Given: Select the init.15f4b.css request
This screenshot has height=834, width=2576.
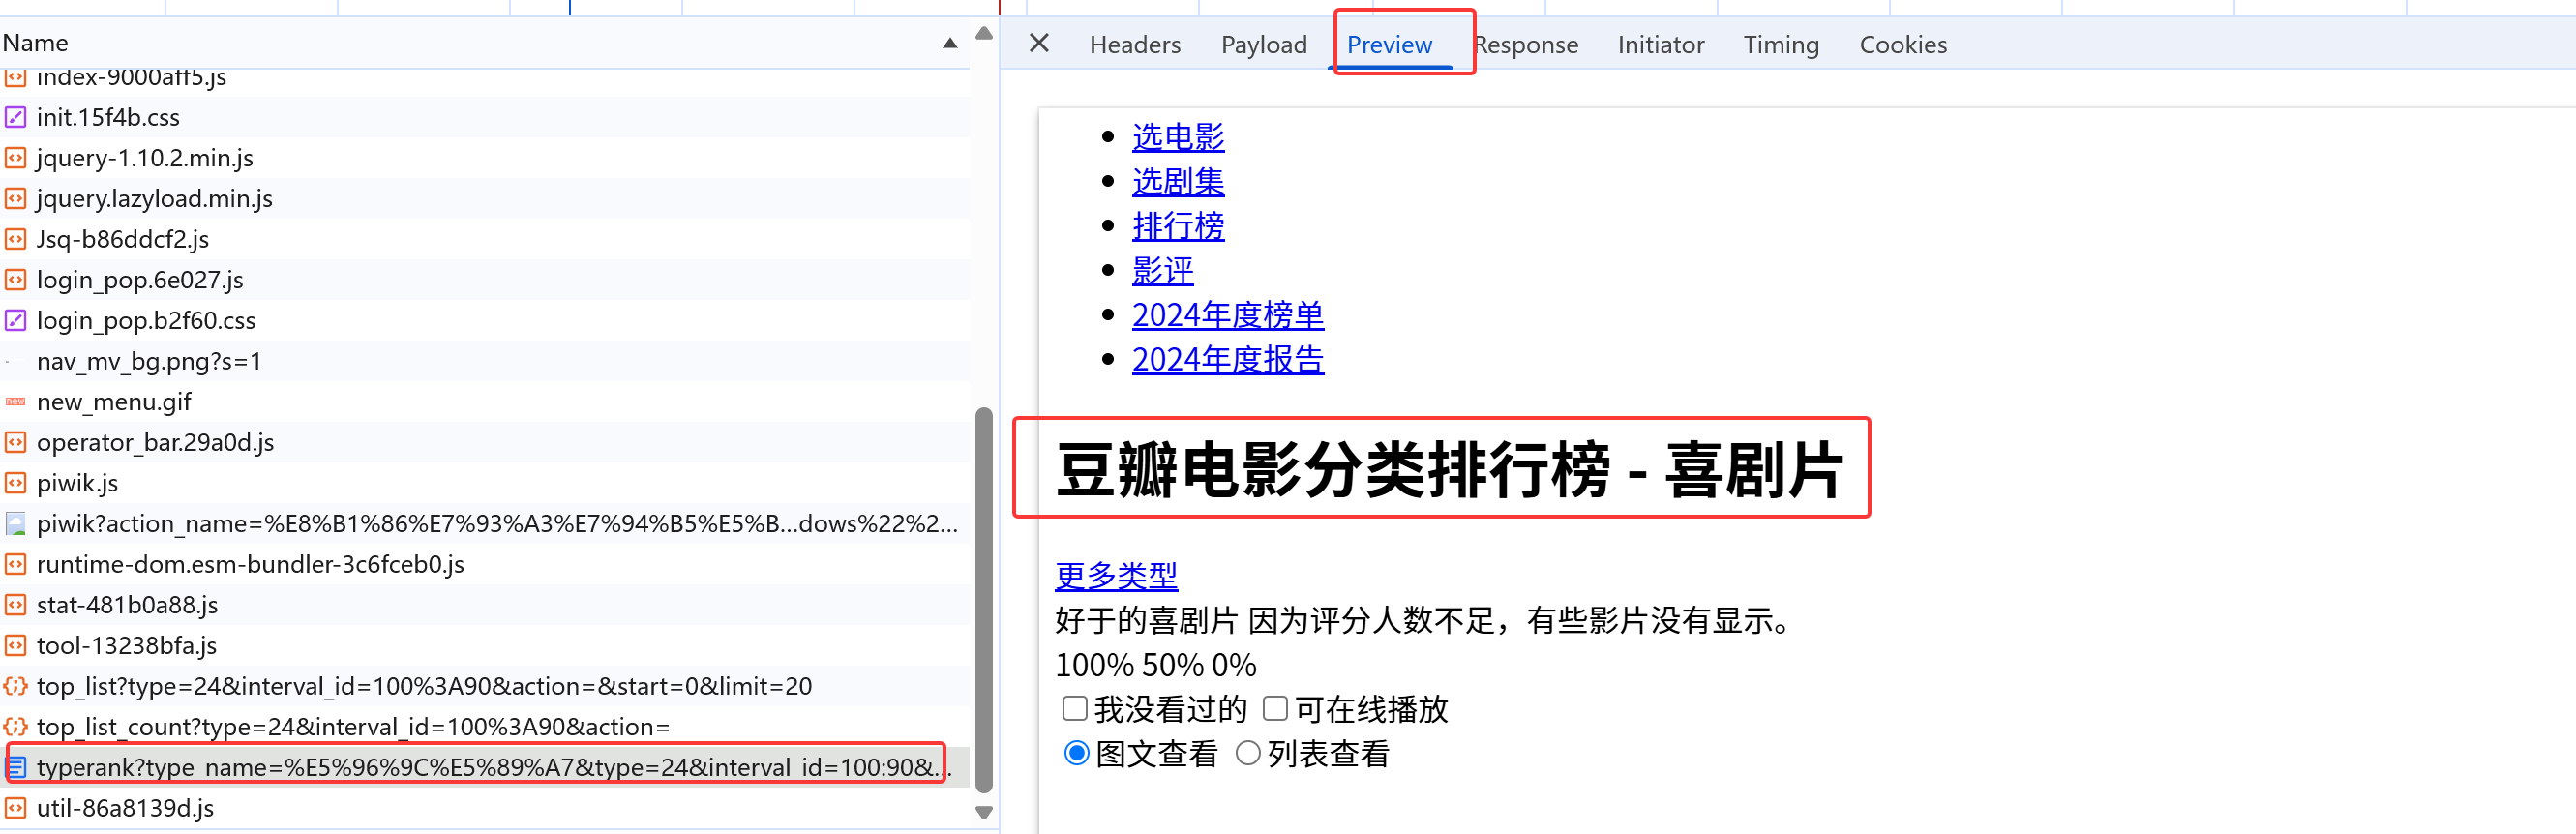Looking at the screenshot, I should coord(485,117).
